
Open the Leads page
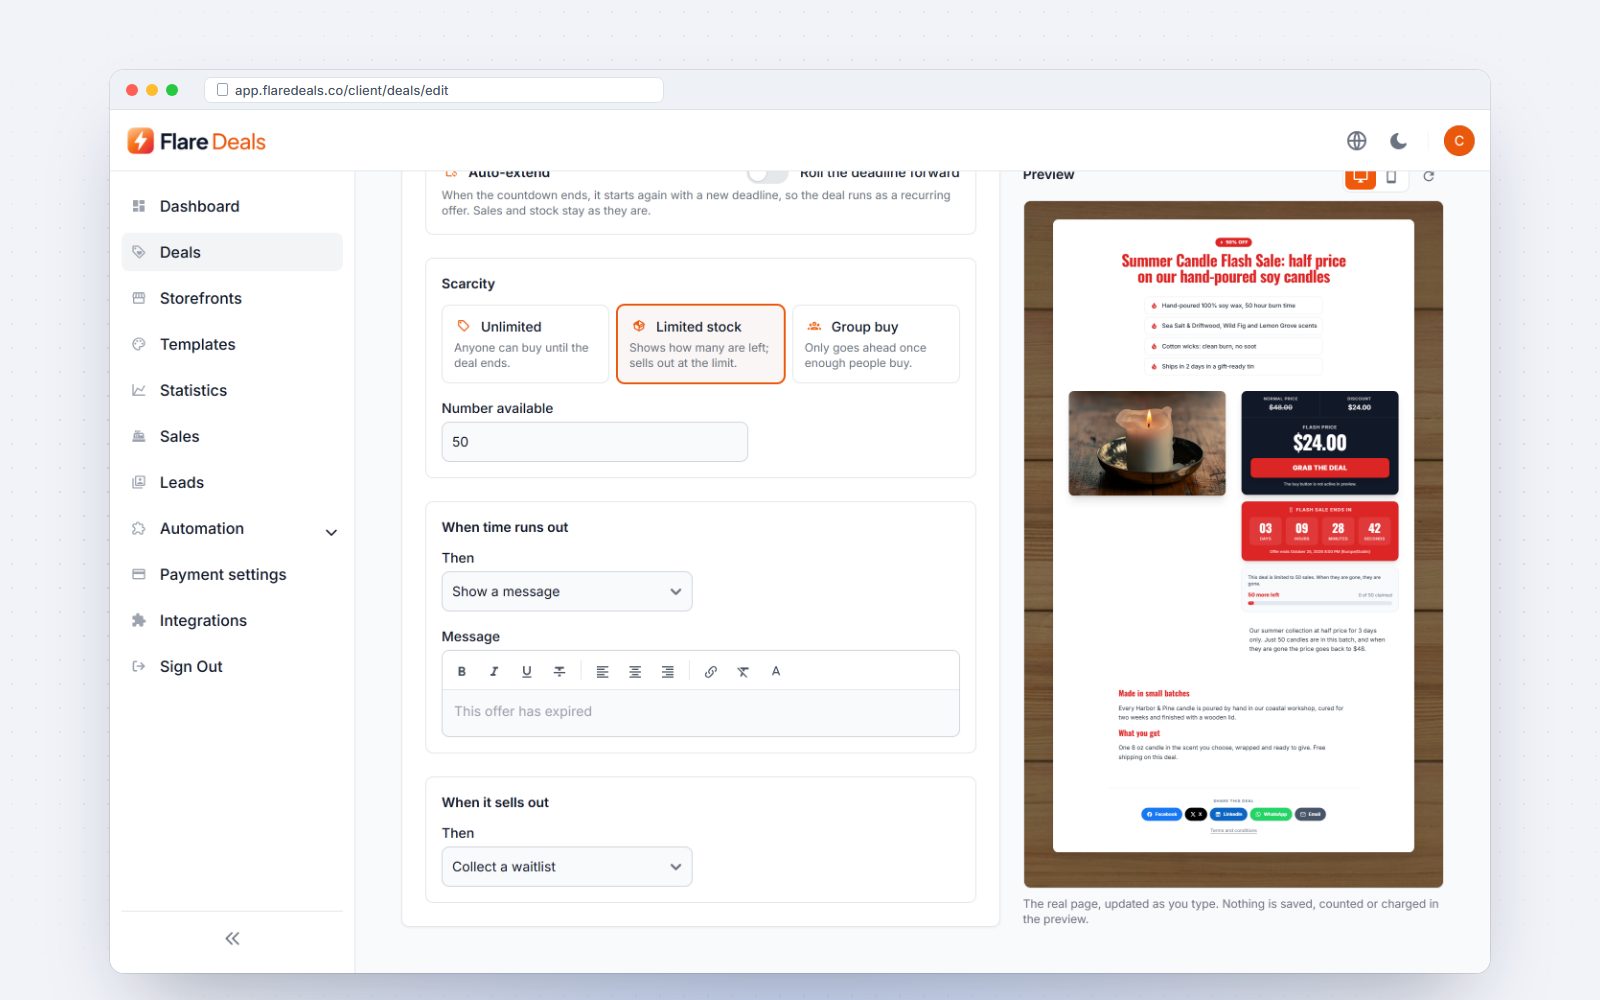click(232, 482)
